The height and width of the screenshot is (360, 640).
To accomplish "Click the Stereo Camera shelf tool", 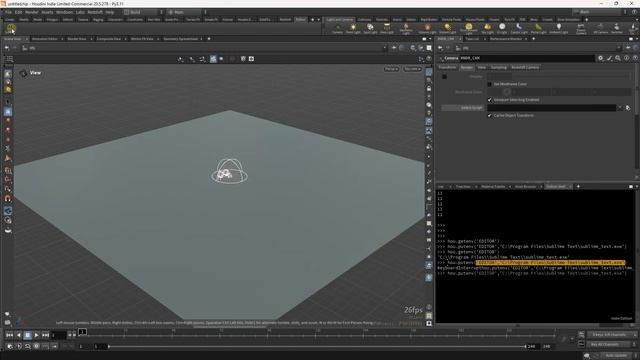I will 581,29.
